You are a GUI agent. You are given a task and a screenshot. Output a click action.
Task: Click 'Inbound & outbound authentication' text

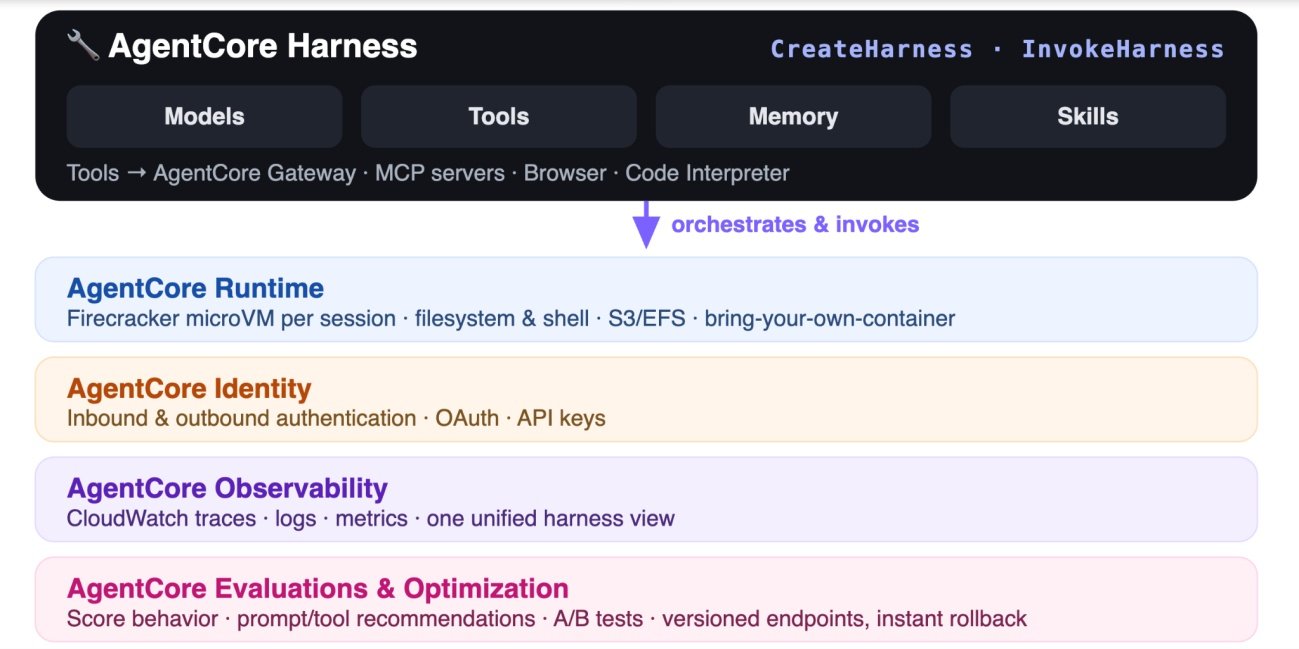[x=241, y=418]
